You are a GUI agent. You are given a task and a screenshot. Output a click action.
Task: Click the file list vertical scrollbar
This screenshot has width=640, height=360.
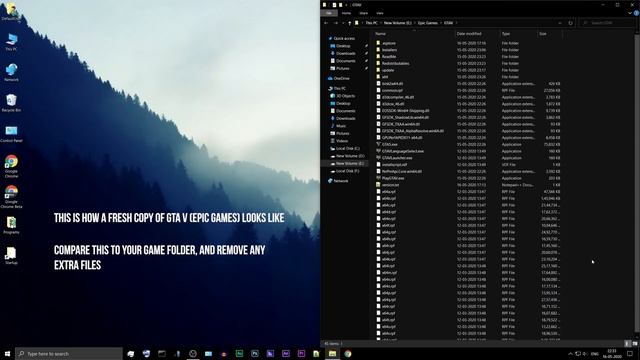click(x=637, y=184)
